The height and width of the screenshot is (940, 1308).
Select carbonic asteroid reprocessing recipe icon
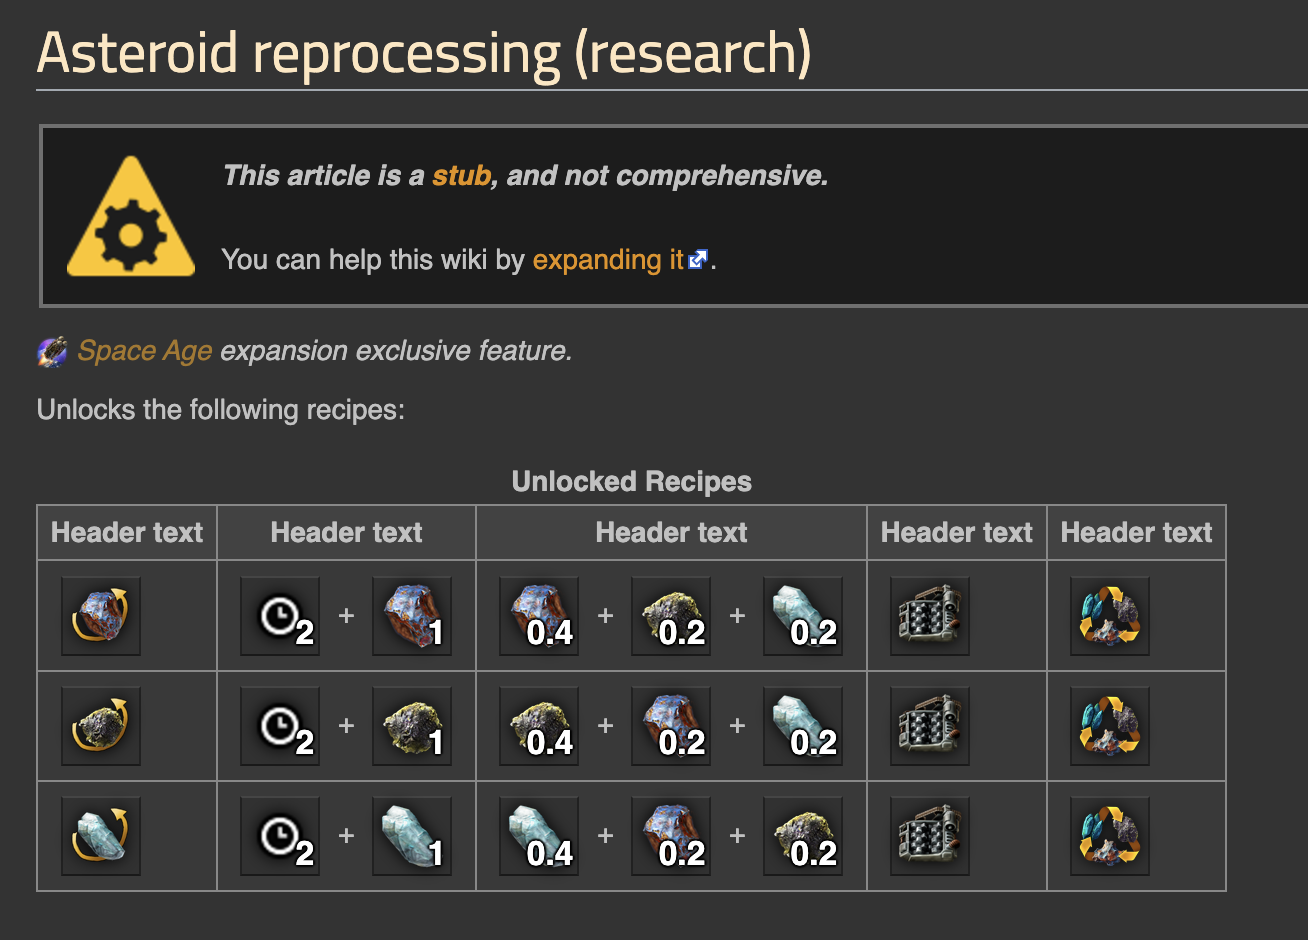point(101,726)
